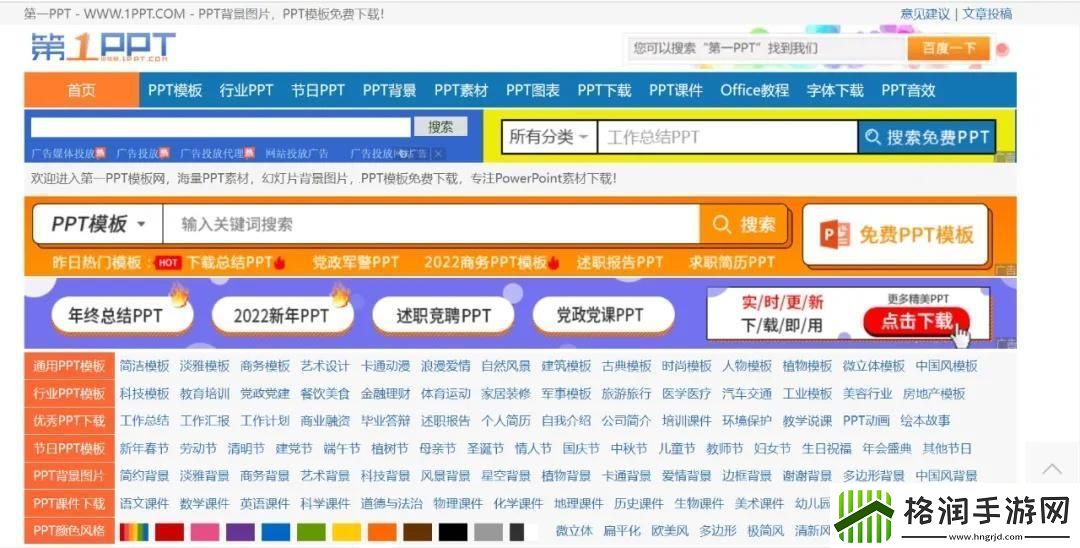Open the 毕业答辩 link
1080x548 pixels.
click(385, 421)
